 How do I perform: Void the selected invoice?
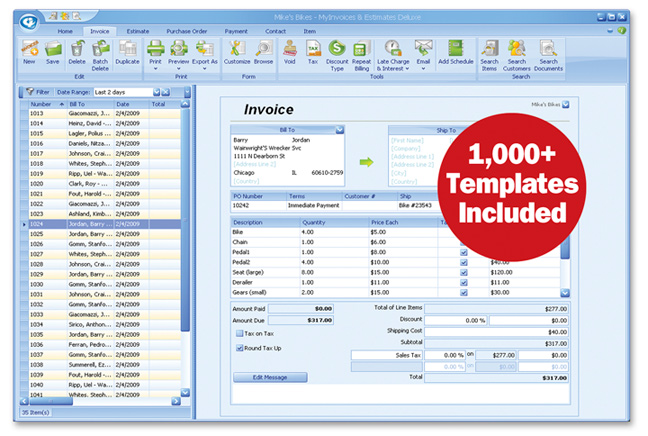point(289,51)
